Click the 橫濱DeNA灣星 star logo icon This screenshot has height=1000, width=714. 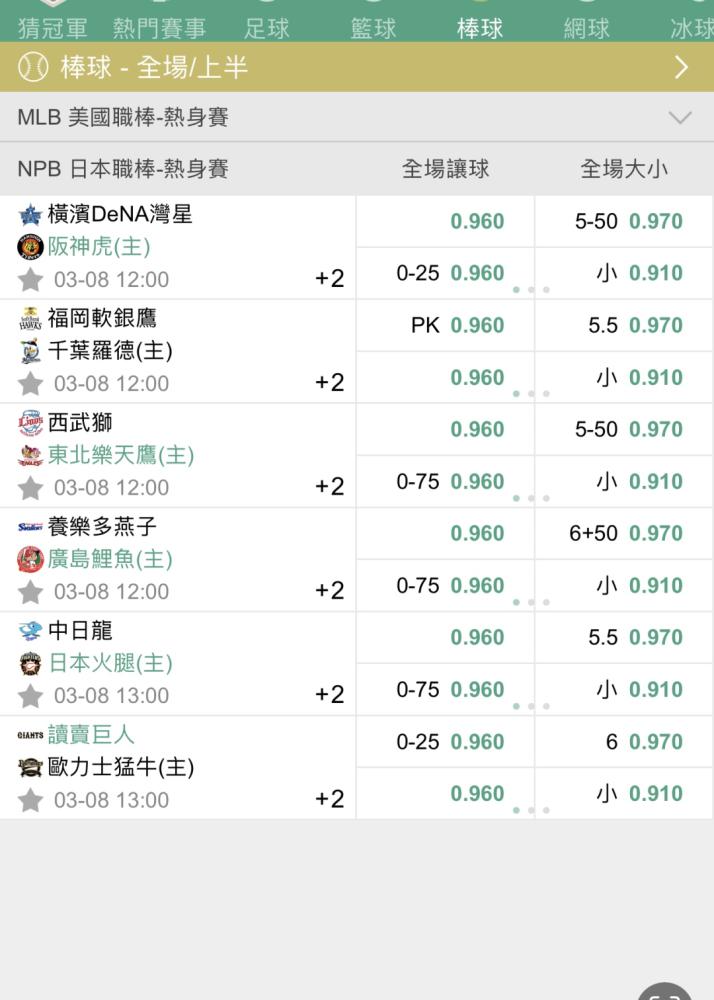tap(30, 214)
